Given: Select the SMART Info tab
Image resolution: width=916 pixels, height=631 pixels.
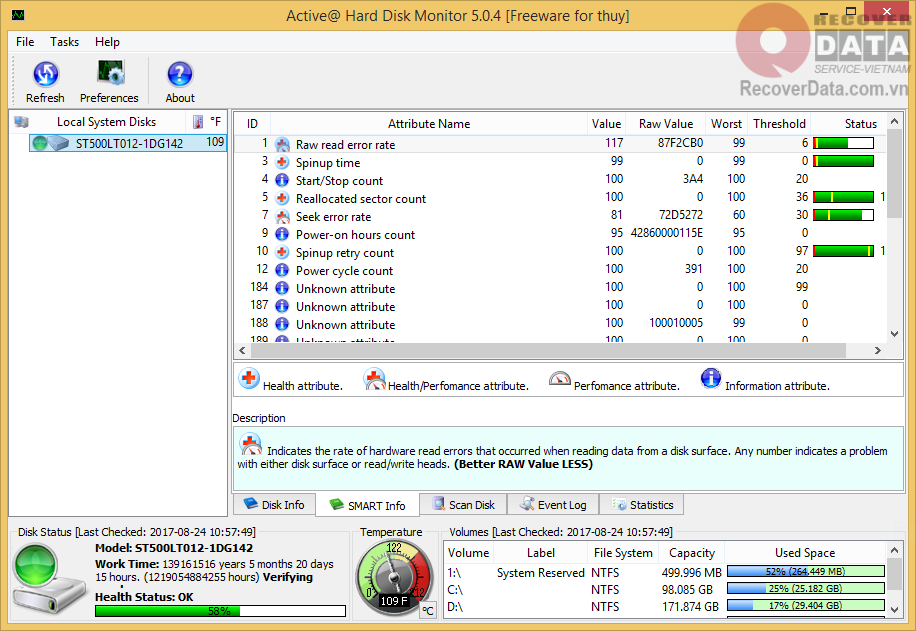Looking at the screenshot, I should point(367,505).
